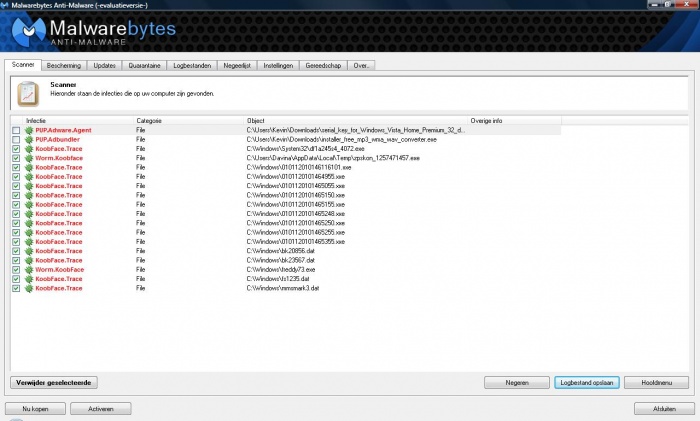Click path C:\Windows\fs1235.dat
The image size is (700, 421).
point(278,279)
